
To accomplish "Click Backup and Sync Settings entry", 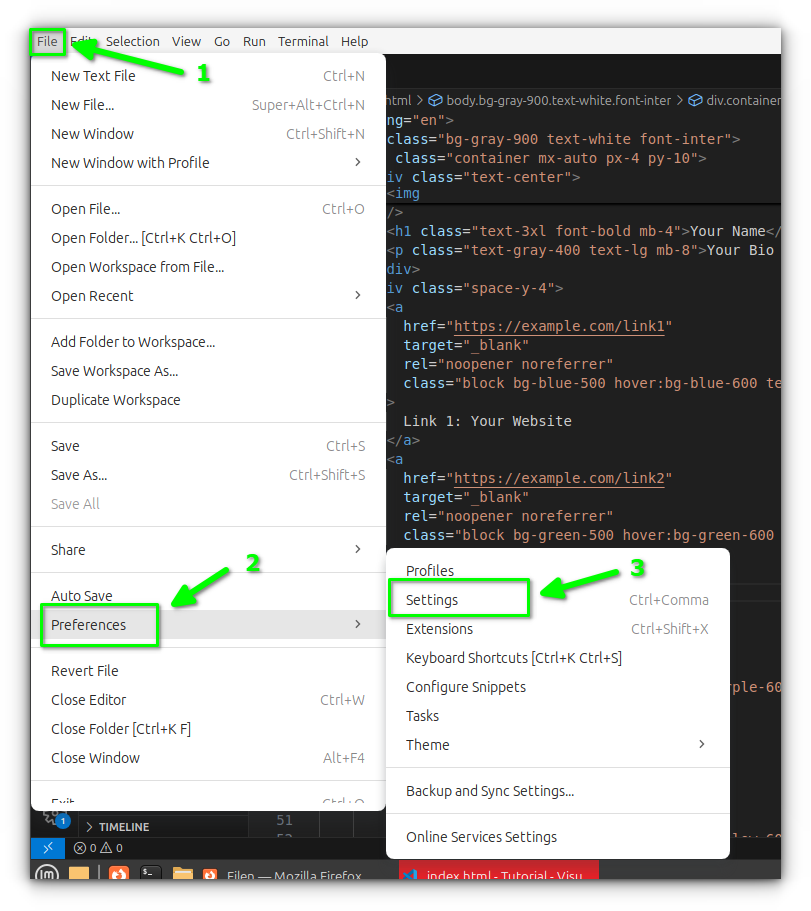I will [x=490, y=791].
